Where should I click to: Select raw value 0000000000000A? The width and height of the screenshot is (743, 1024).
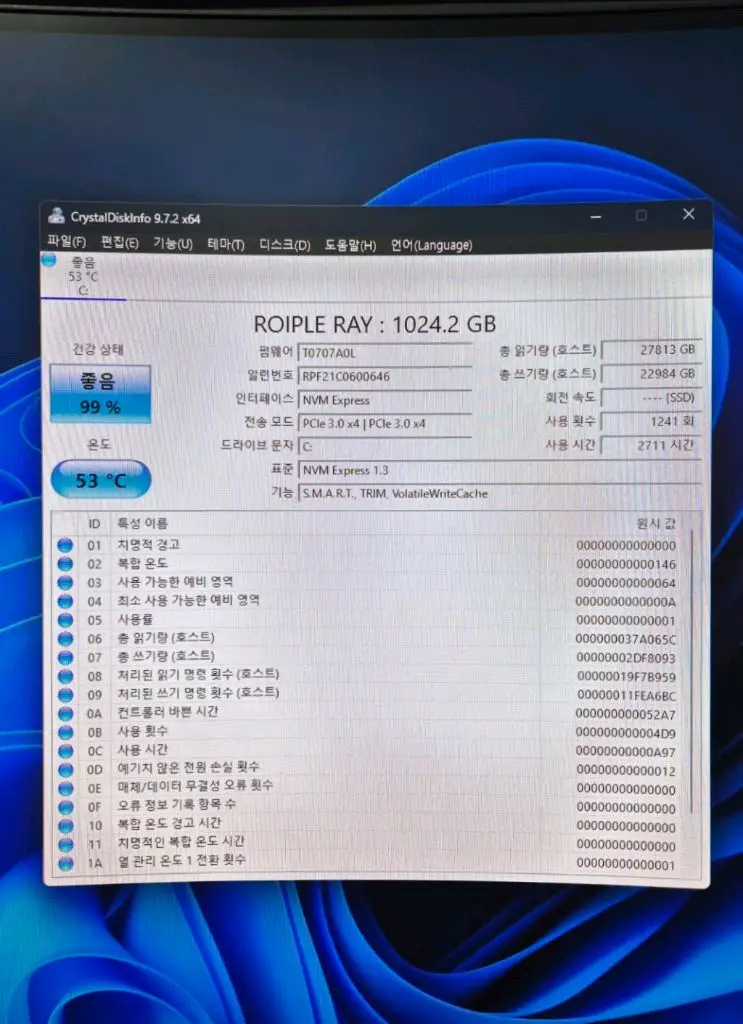pos(625,601)
